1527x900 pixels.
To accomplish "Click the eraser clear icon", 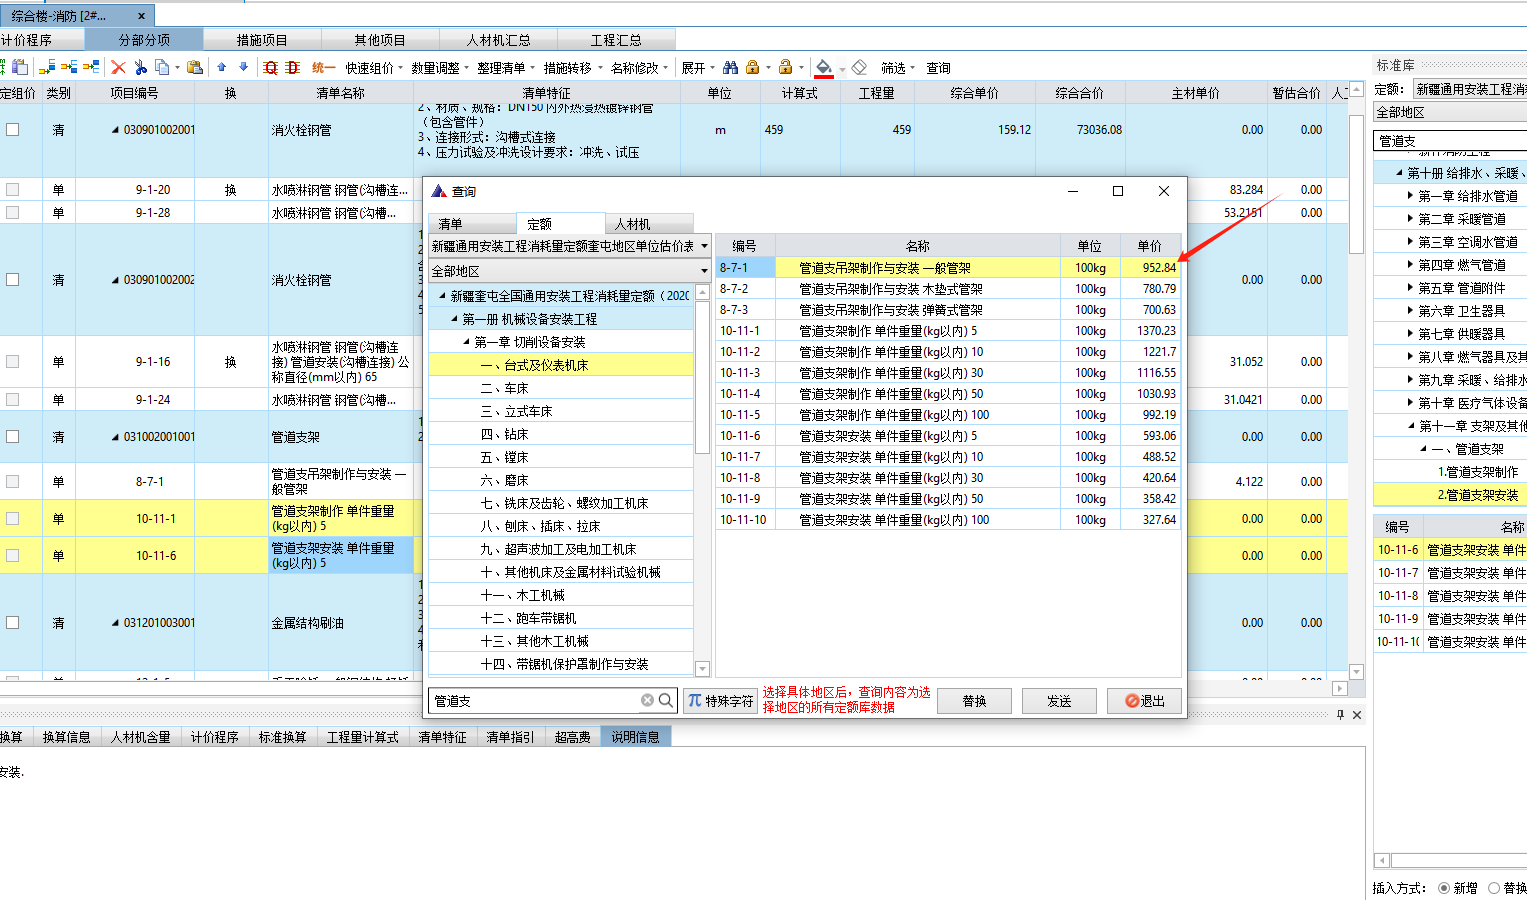I will click(859, 67).
